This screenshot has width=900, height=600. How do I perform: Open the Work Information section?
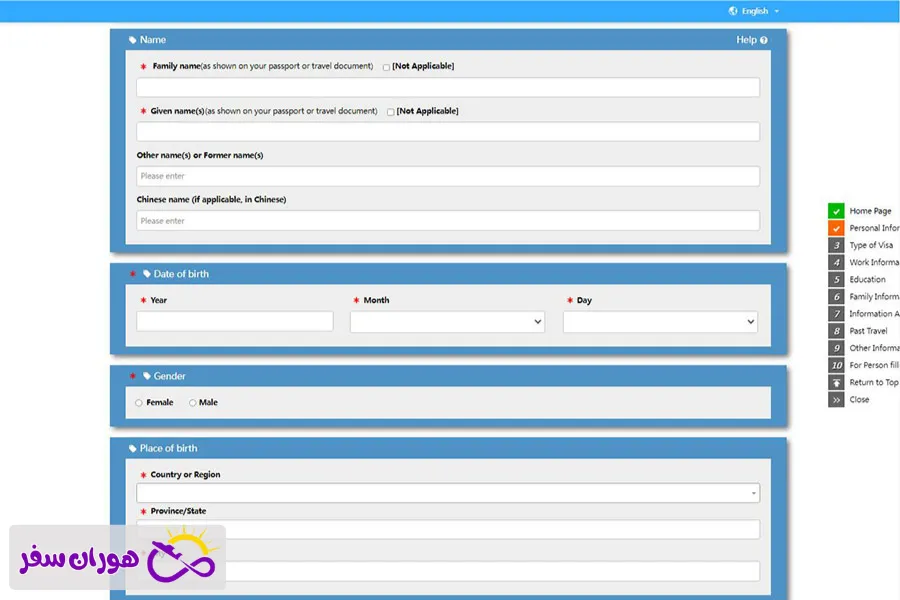[873, 263]
